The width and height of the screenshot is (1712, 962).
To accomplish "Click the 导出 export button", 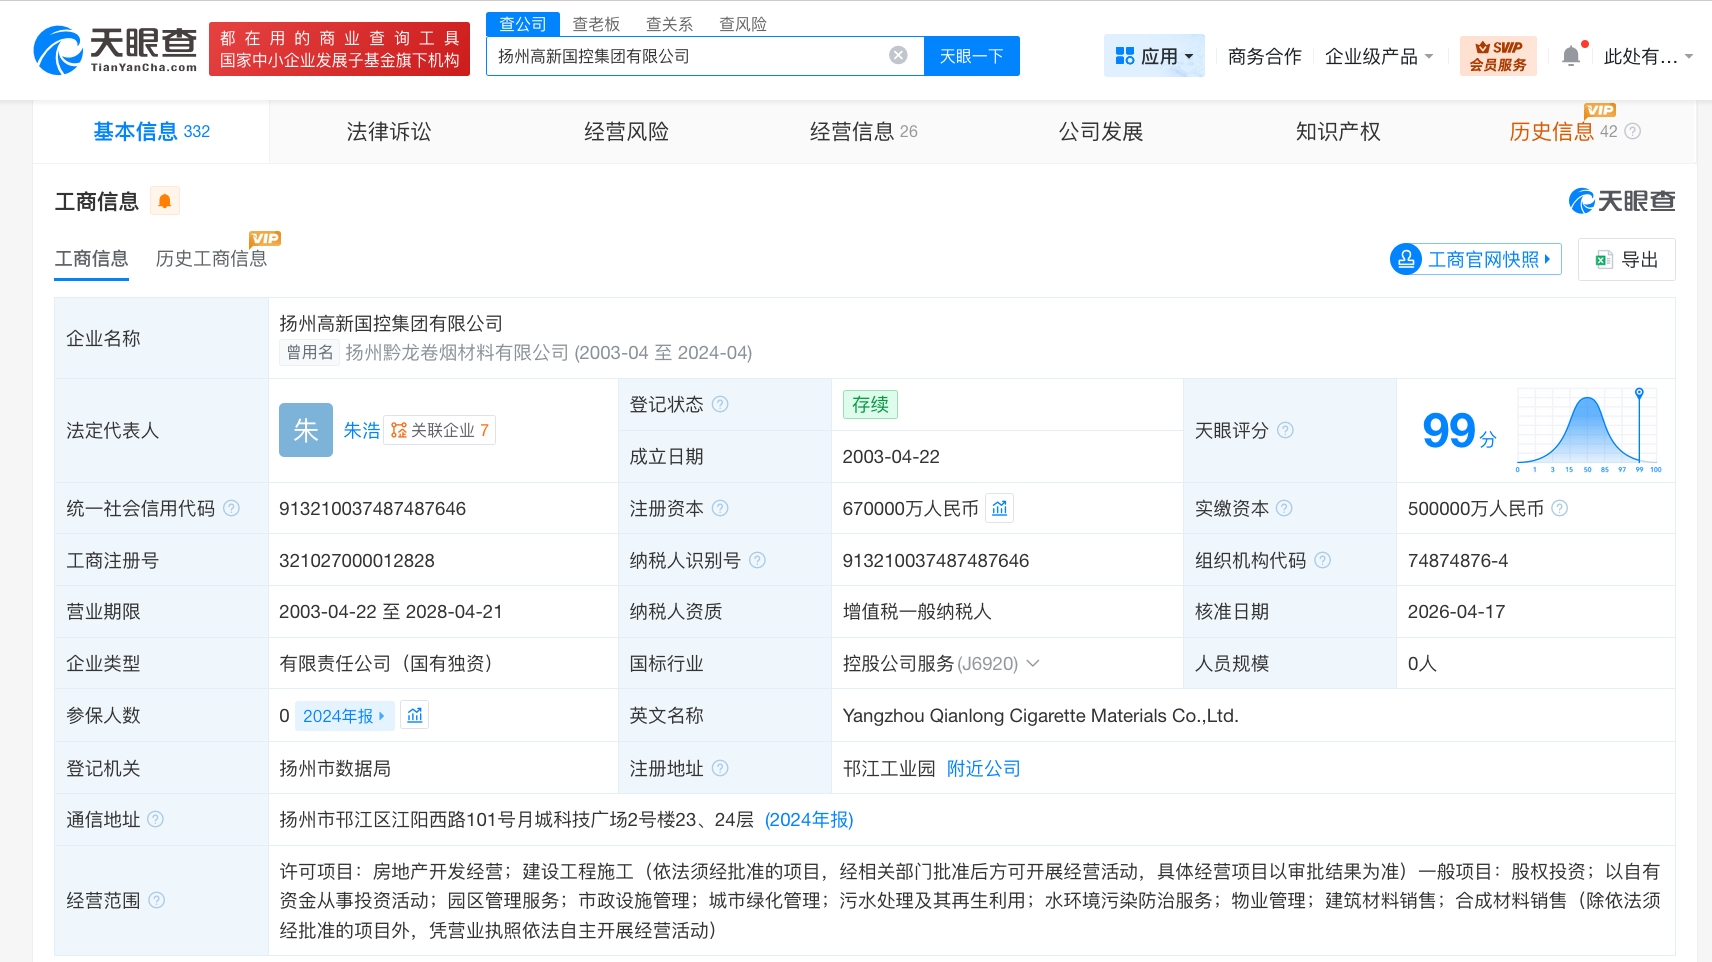I will tap(1626, 260).
